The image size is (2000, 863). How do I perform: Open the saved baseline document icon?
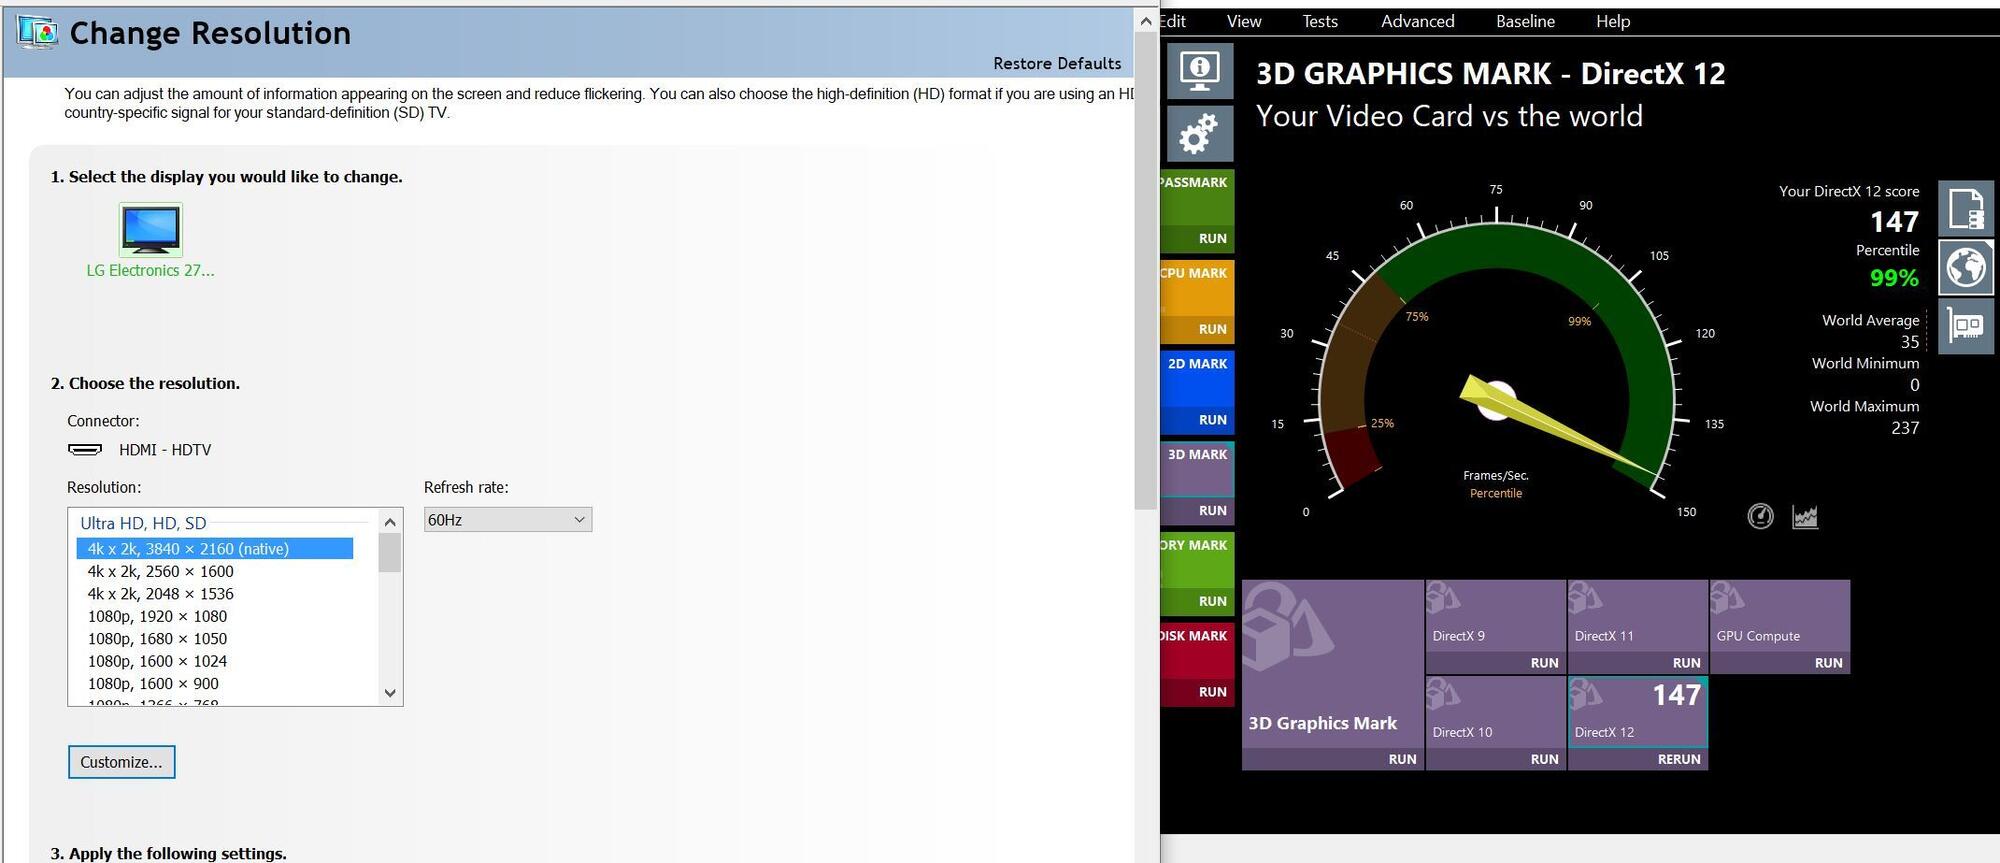[1966, 209]
